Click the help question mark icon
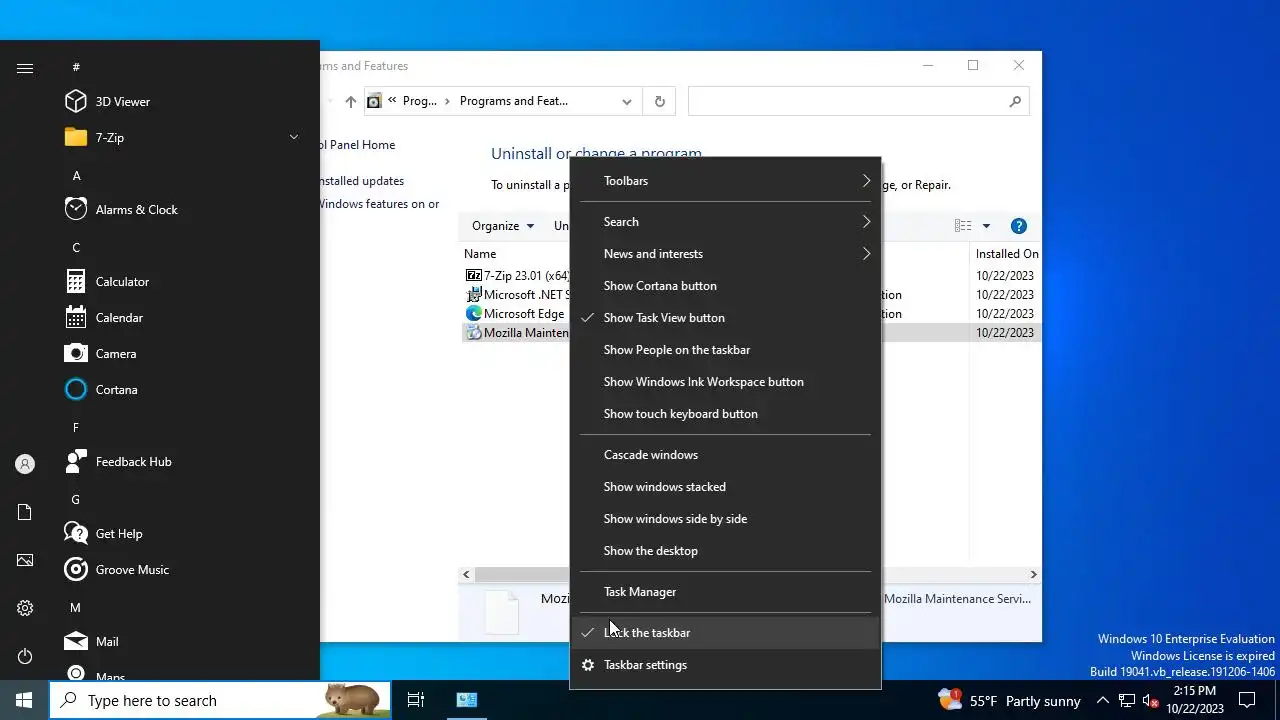The image size is (1280, 720). coord(1018,226)
